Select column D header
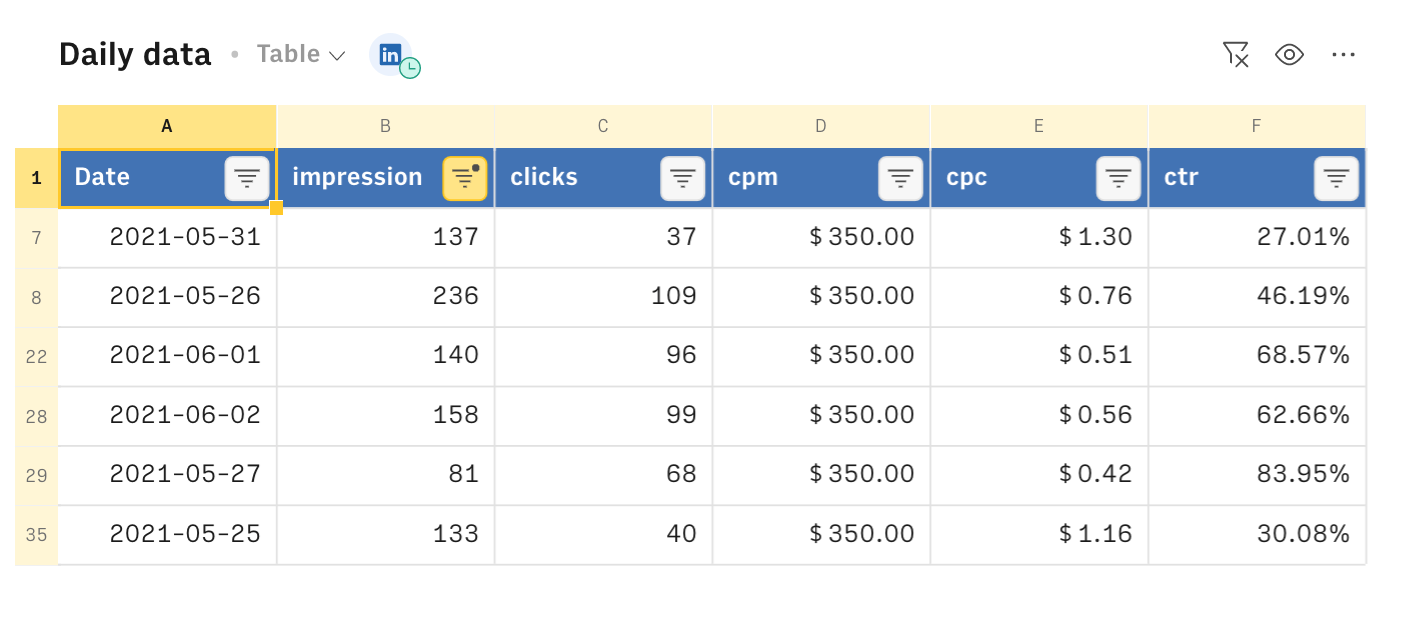 tap(821, 126)
